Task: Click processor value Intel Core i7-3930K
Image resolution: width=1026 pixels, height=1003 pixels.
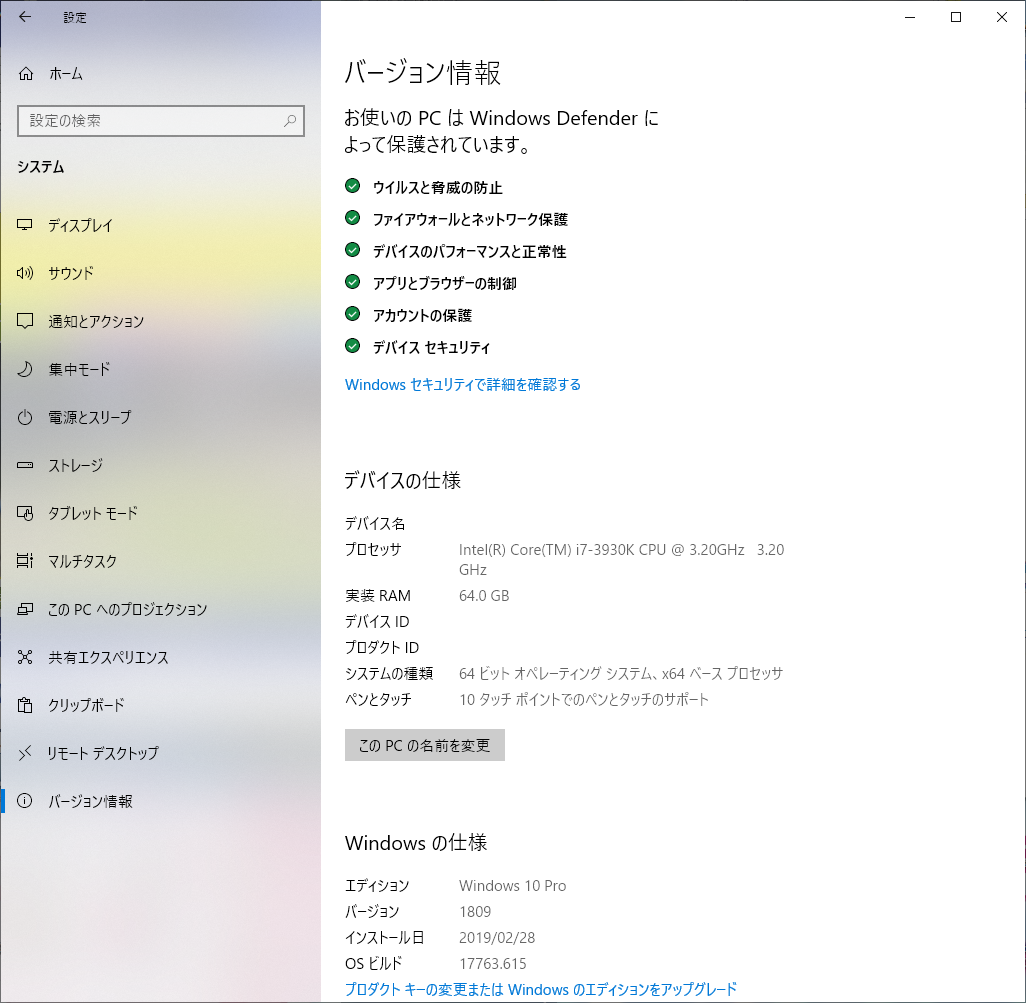Action: [x=622, y=559]
